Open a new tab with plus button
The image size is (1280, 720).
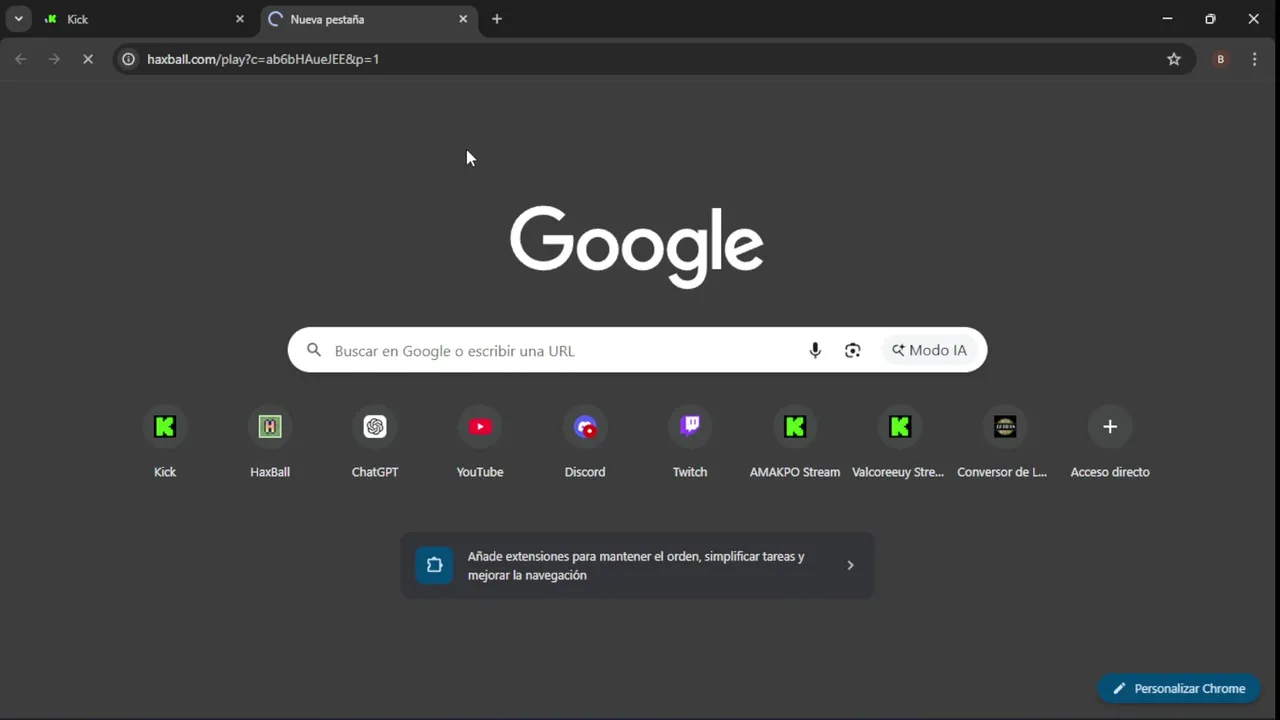pos(497,19)
